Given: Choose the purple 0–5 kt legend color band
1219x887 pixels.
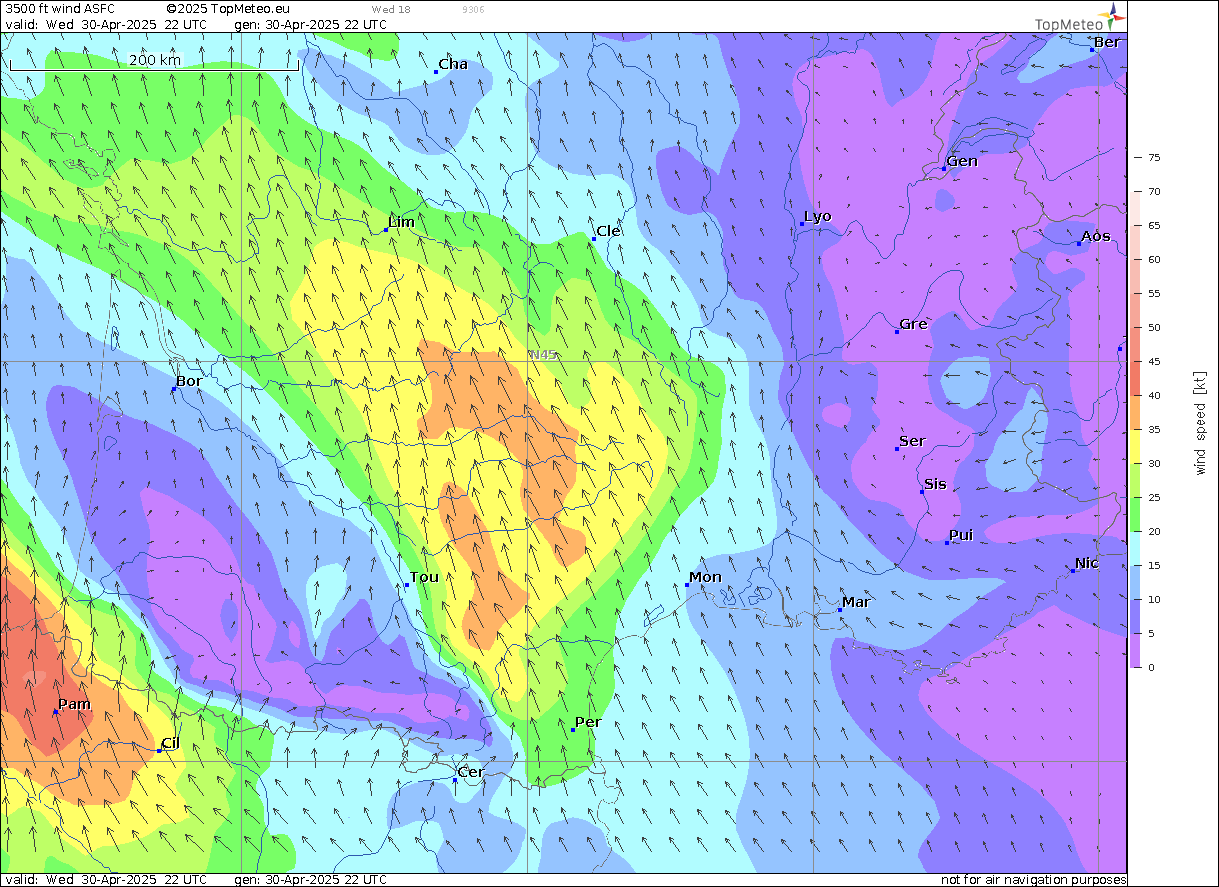Looking at the screenshot, I should tap(1137, 650).
